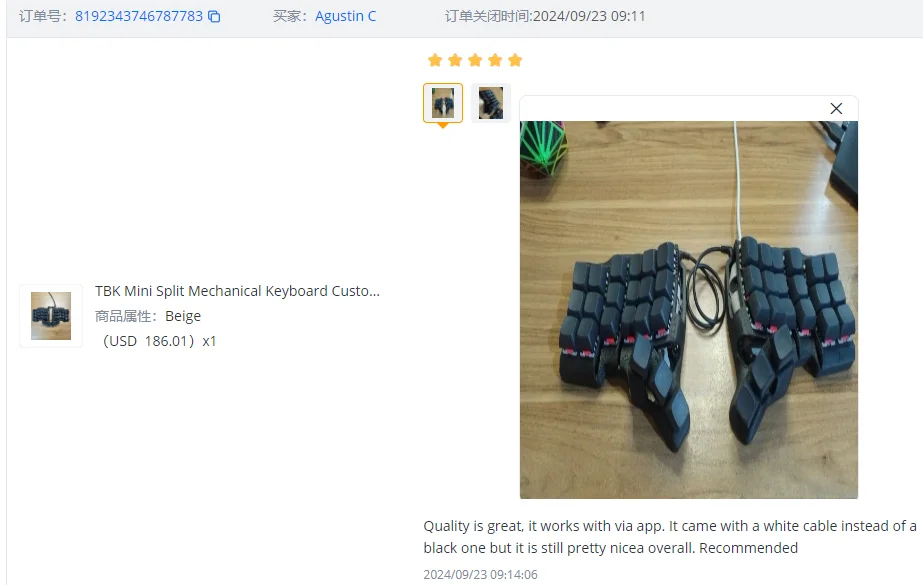Click the fifth rating star
The width and height of the screenshot is (923, 585).
point(515,60)
